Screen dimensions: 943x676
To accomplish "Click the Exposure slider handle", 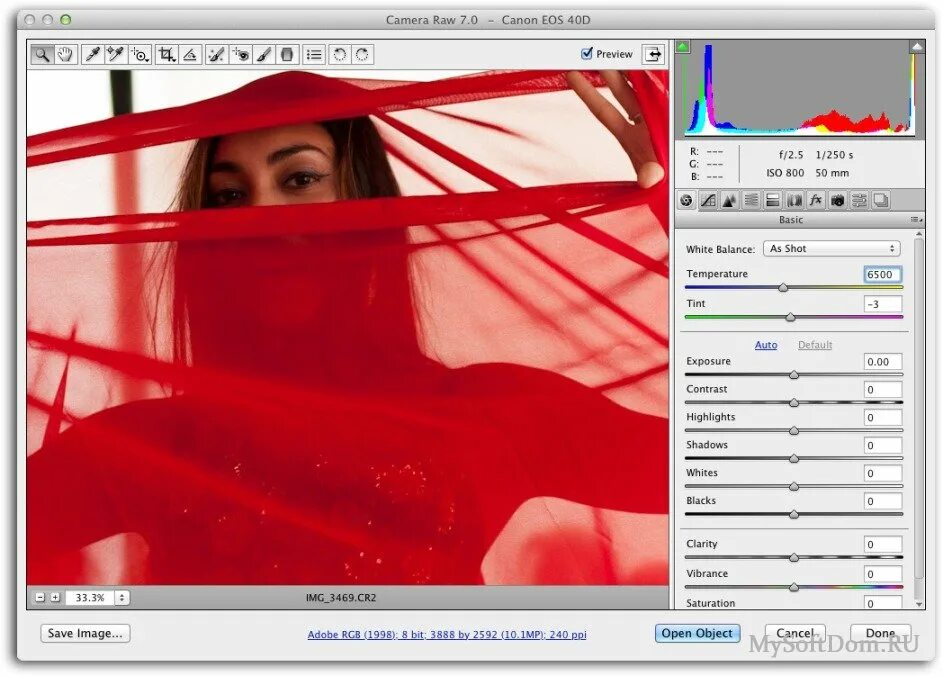I will point(794,375).
